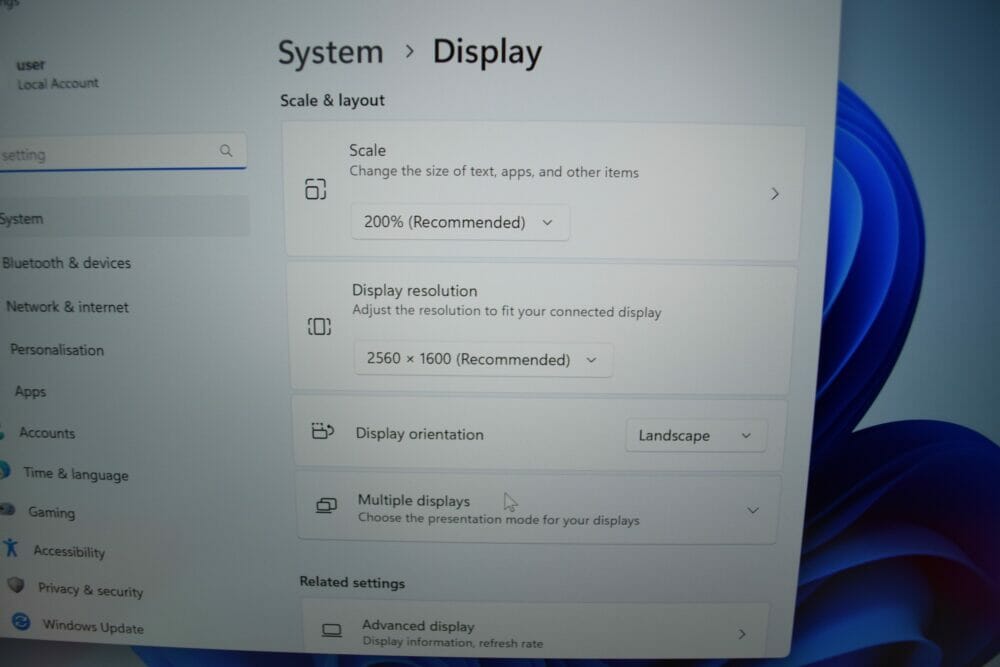Open Privacy & security settings
The width and height of the screenshot is (1000, 667).
pyautogui.click(x=90, y=589)
